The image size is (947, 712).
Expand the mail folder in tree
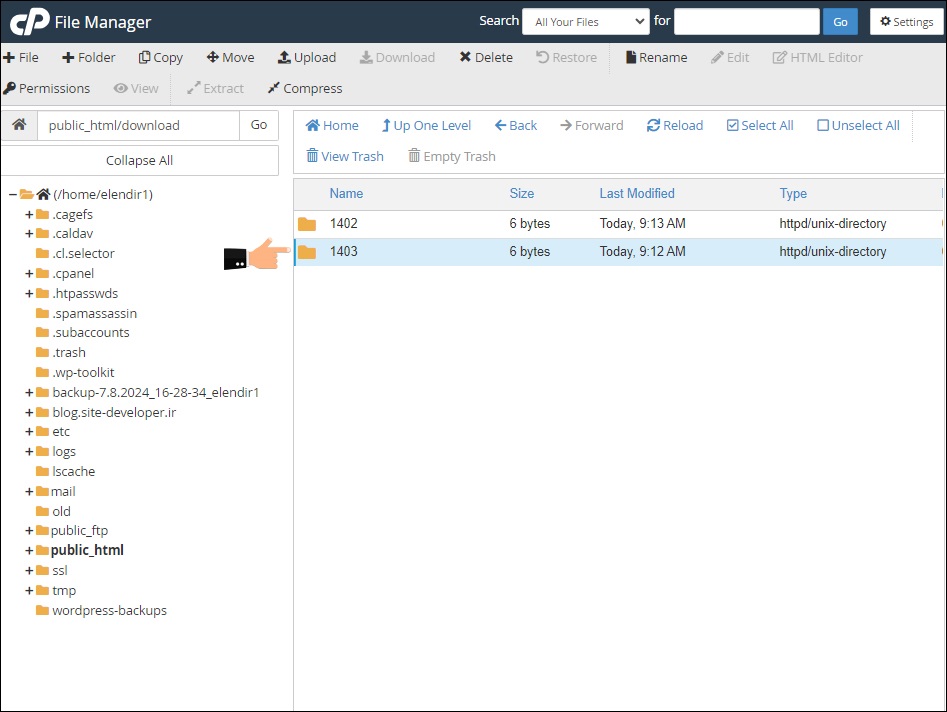point(29,492)
